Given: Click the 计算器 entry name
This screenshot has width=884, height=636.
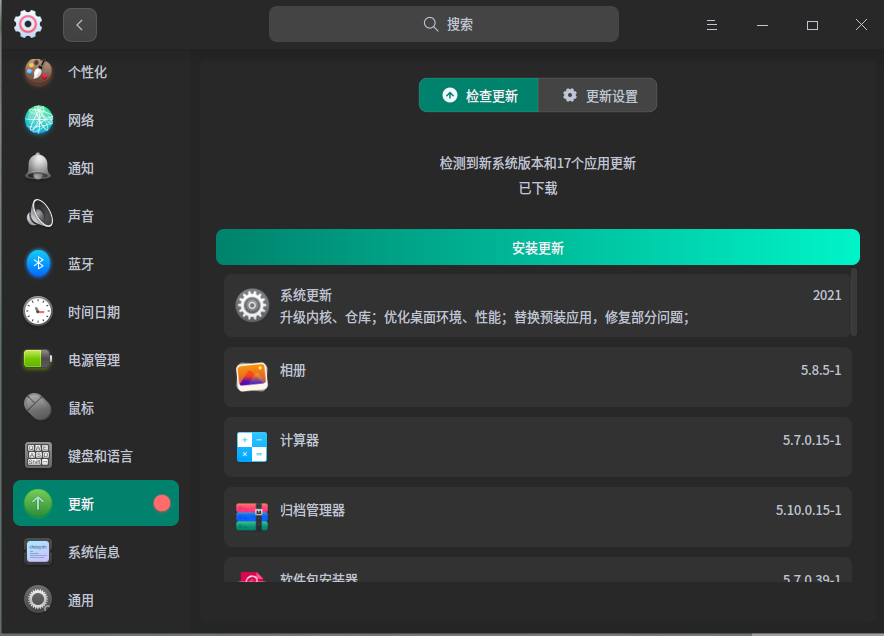Looking at the screenshot, I should pos(300,440).
